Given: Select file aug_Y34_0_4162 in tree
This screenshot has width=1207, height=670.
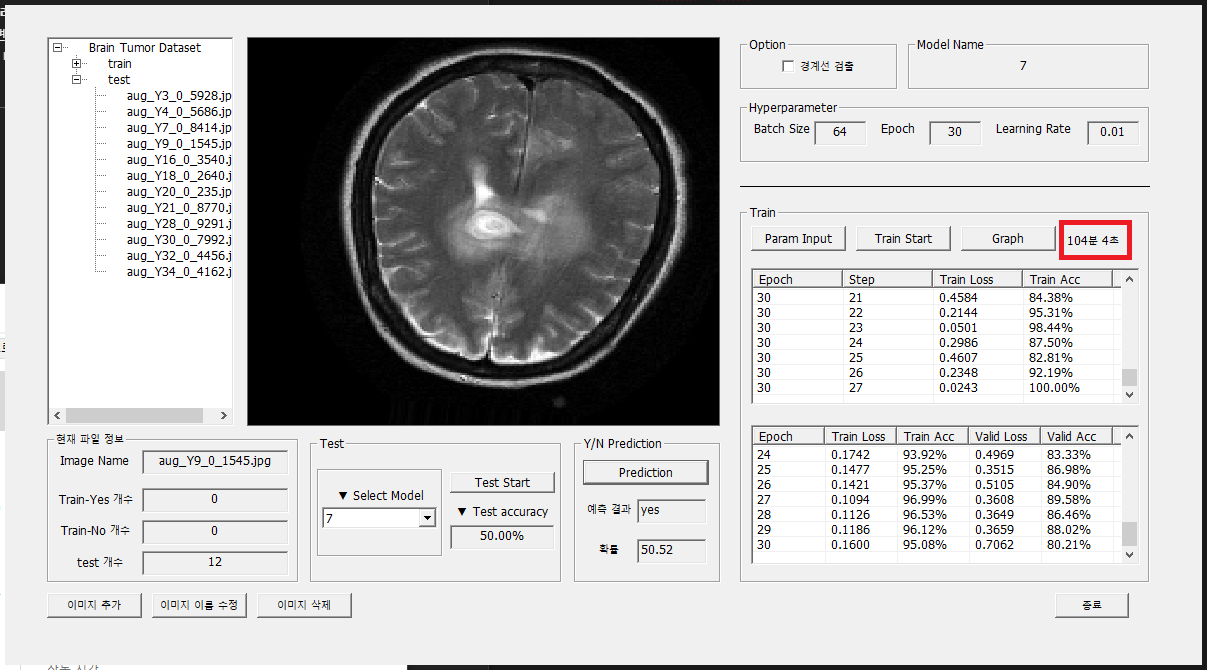Looking at the screenshot, I should tap(179, 271).
